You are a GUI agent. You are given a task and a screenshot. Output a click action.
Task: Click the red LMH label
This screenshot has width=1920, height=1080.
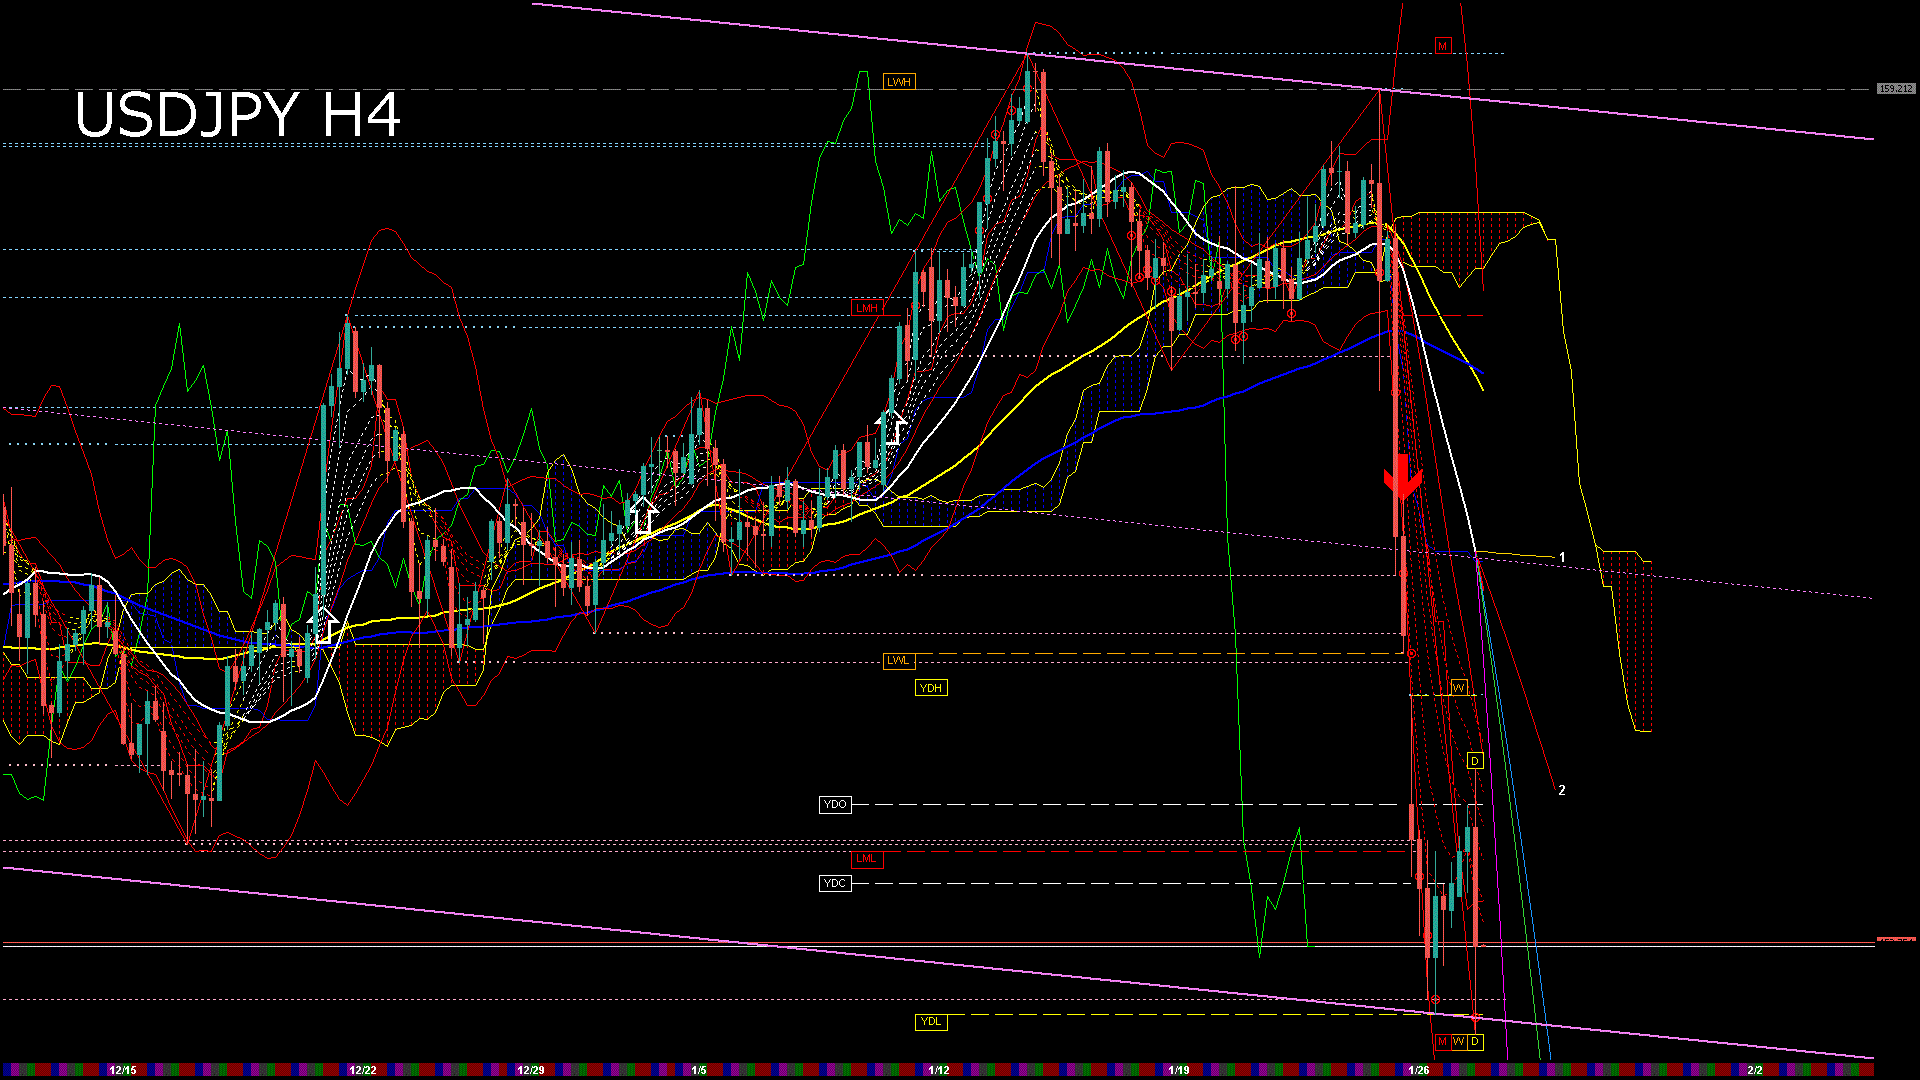click(867, 308)
